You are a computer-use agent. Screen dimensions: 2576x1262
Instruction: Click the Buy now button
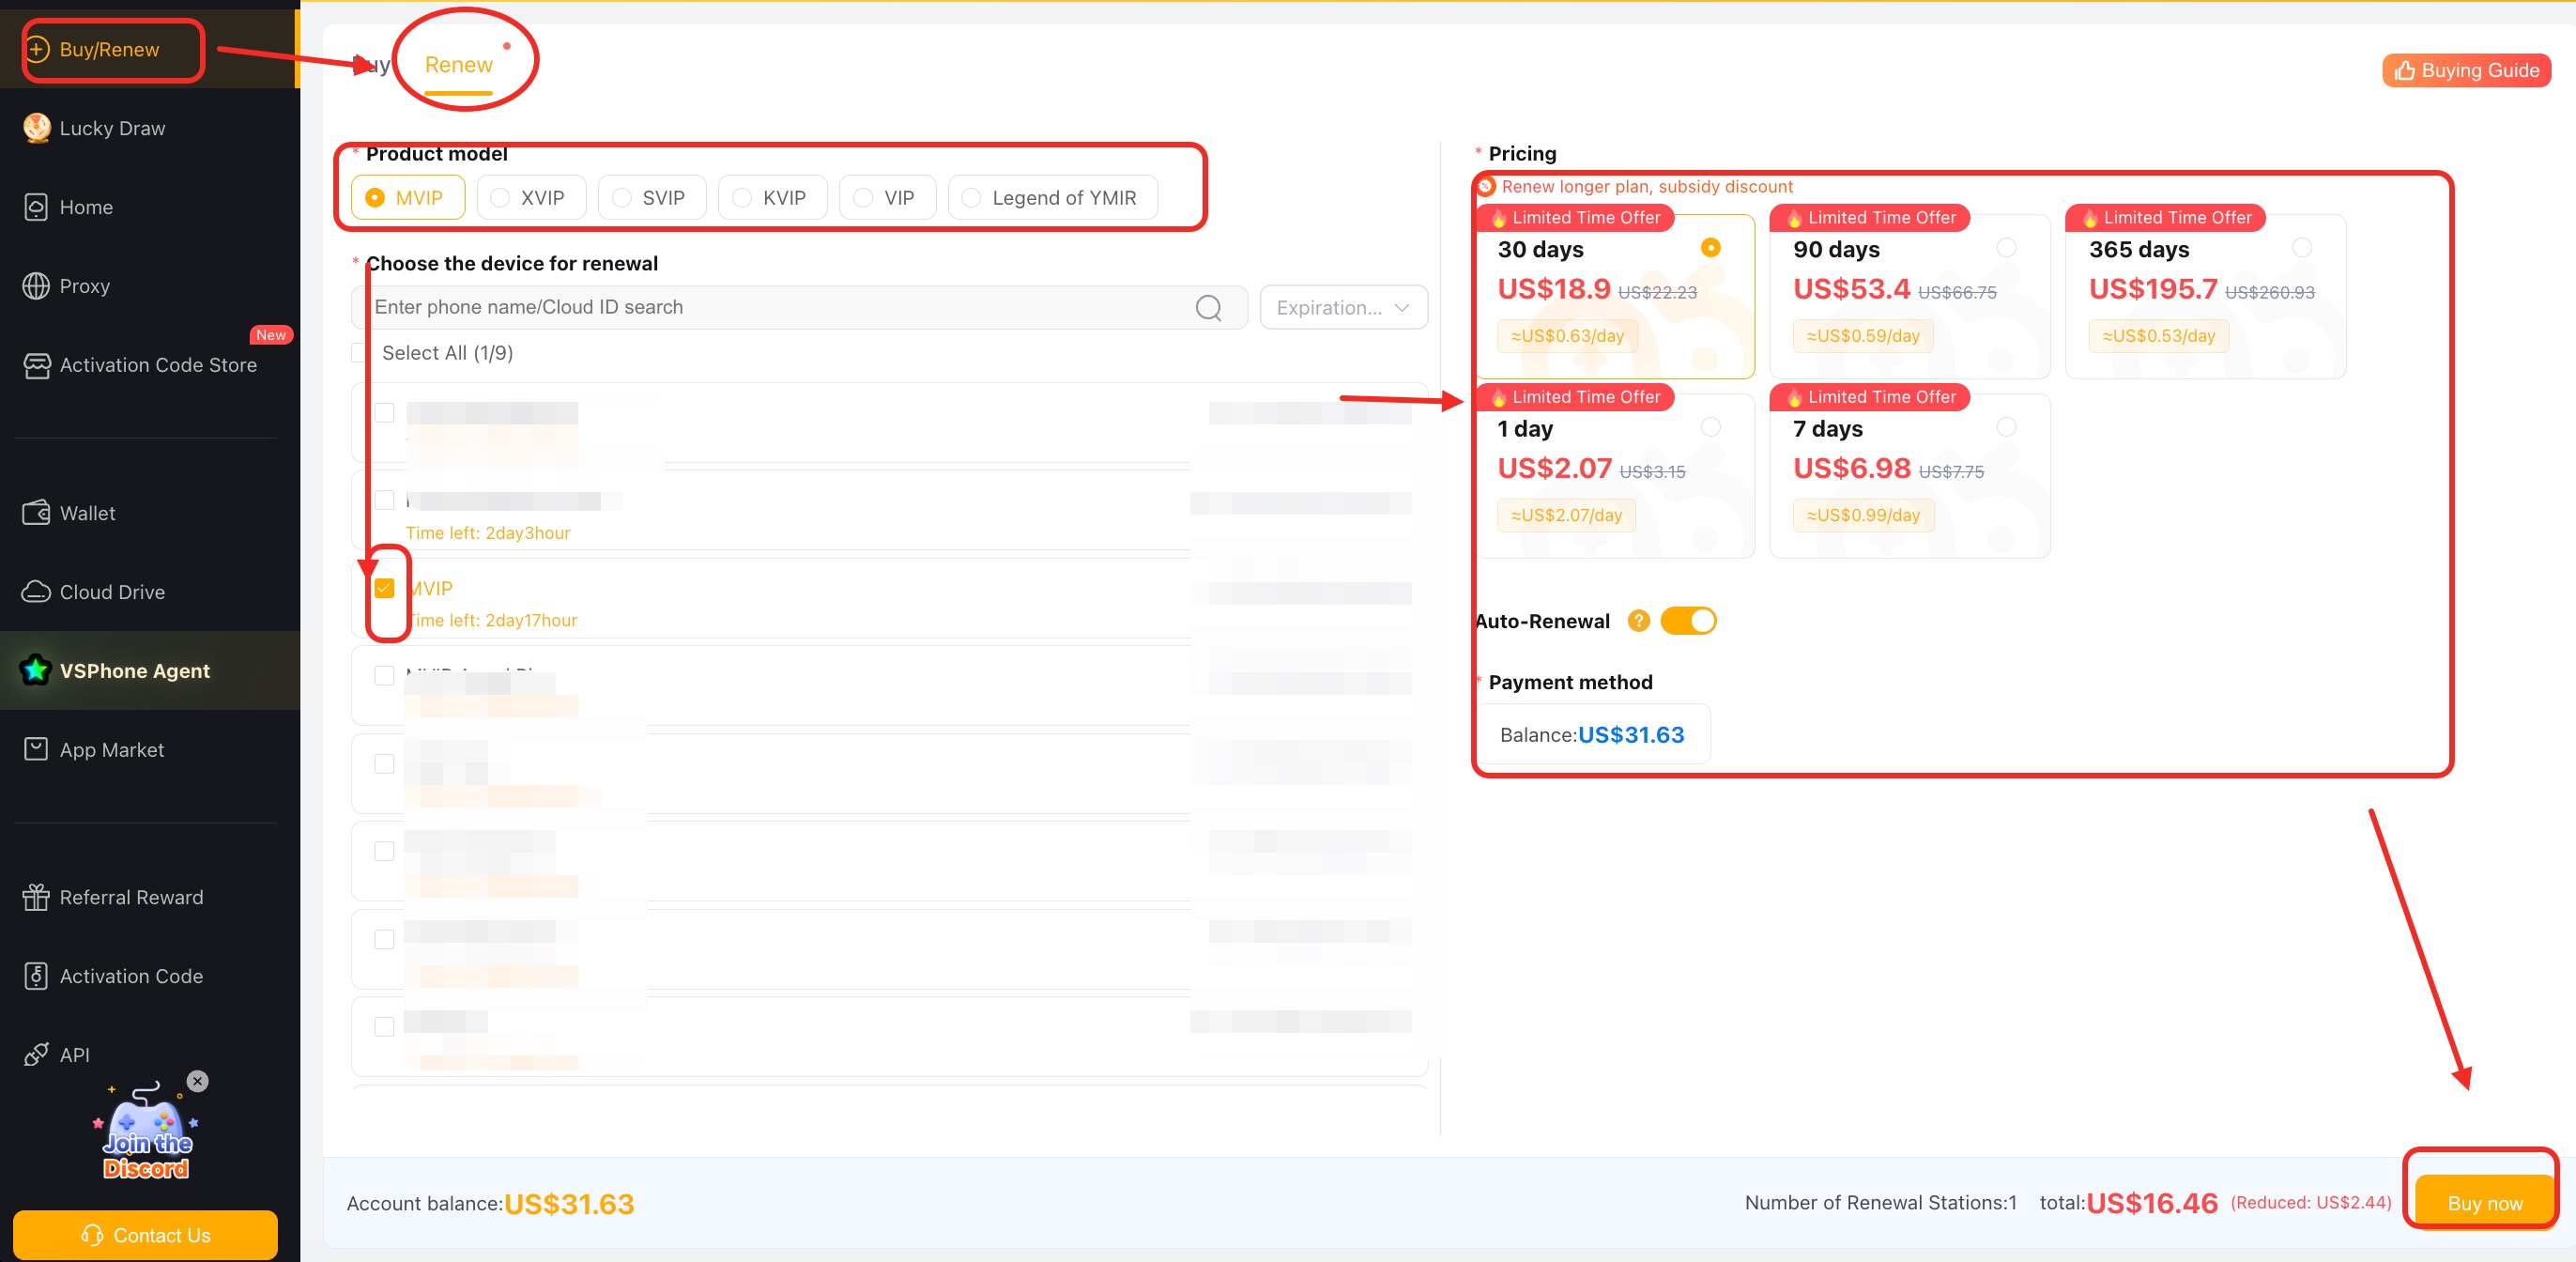(2484, 1202)
